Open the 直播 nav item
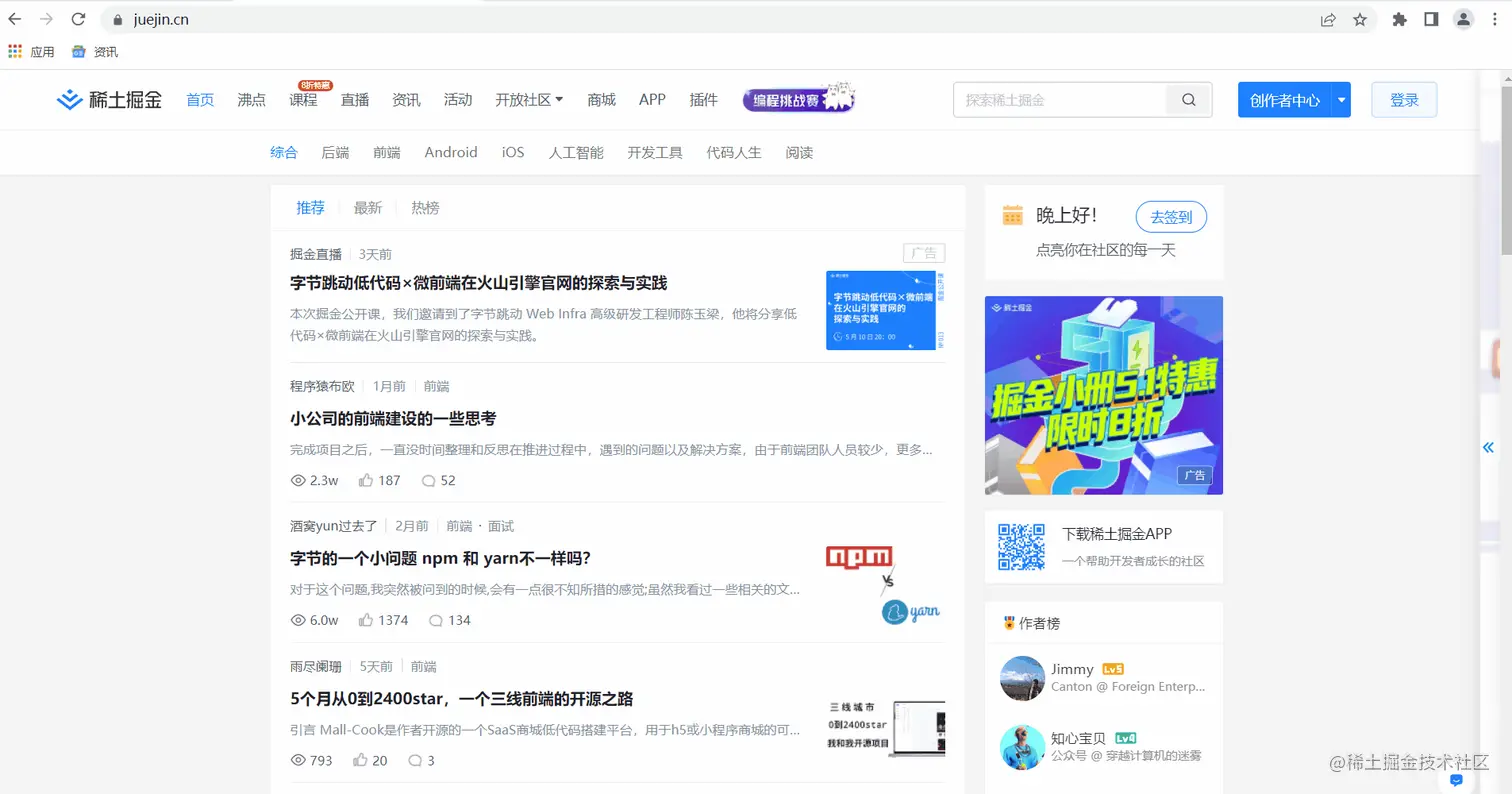This screenshot has height=794, width=1512. point(355,100)
